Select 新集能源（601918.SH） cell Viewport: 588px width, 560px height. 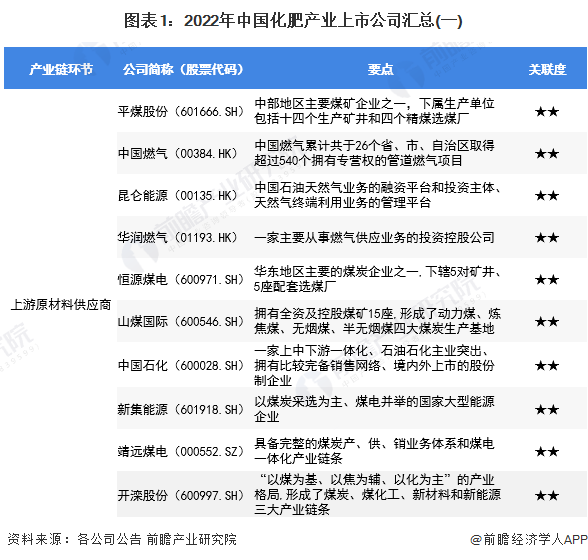[x=181, y=409]
